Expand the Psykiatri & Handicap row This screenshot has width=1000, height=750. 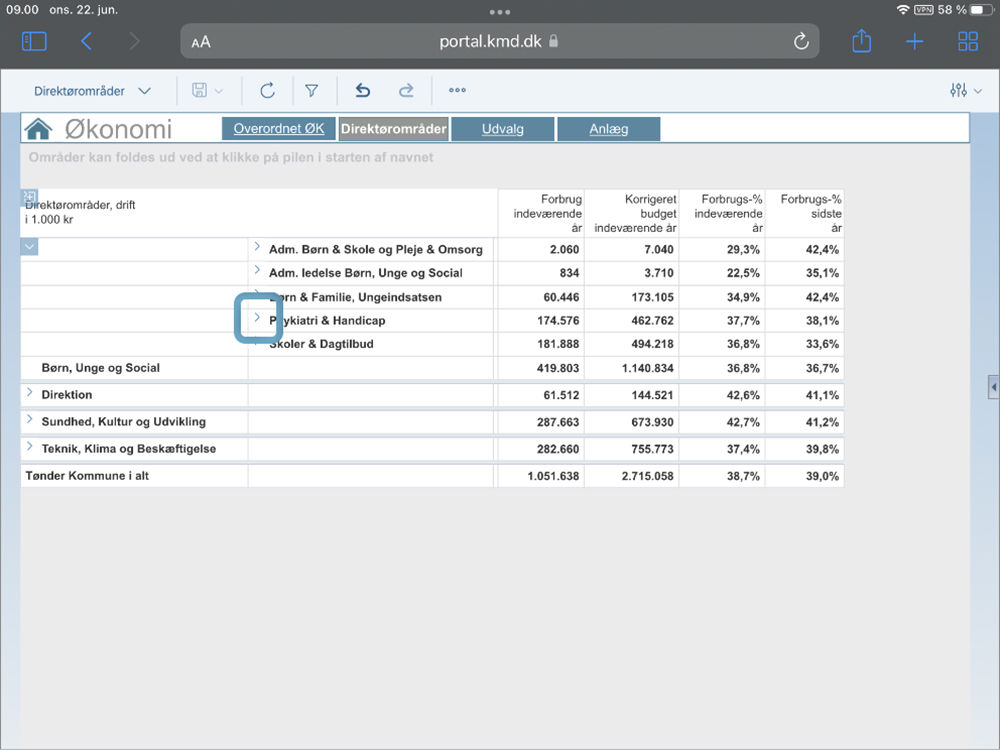pyautogui.click(x=257, y=318)
